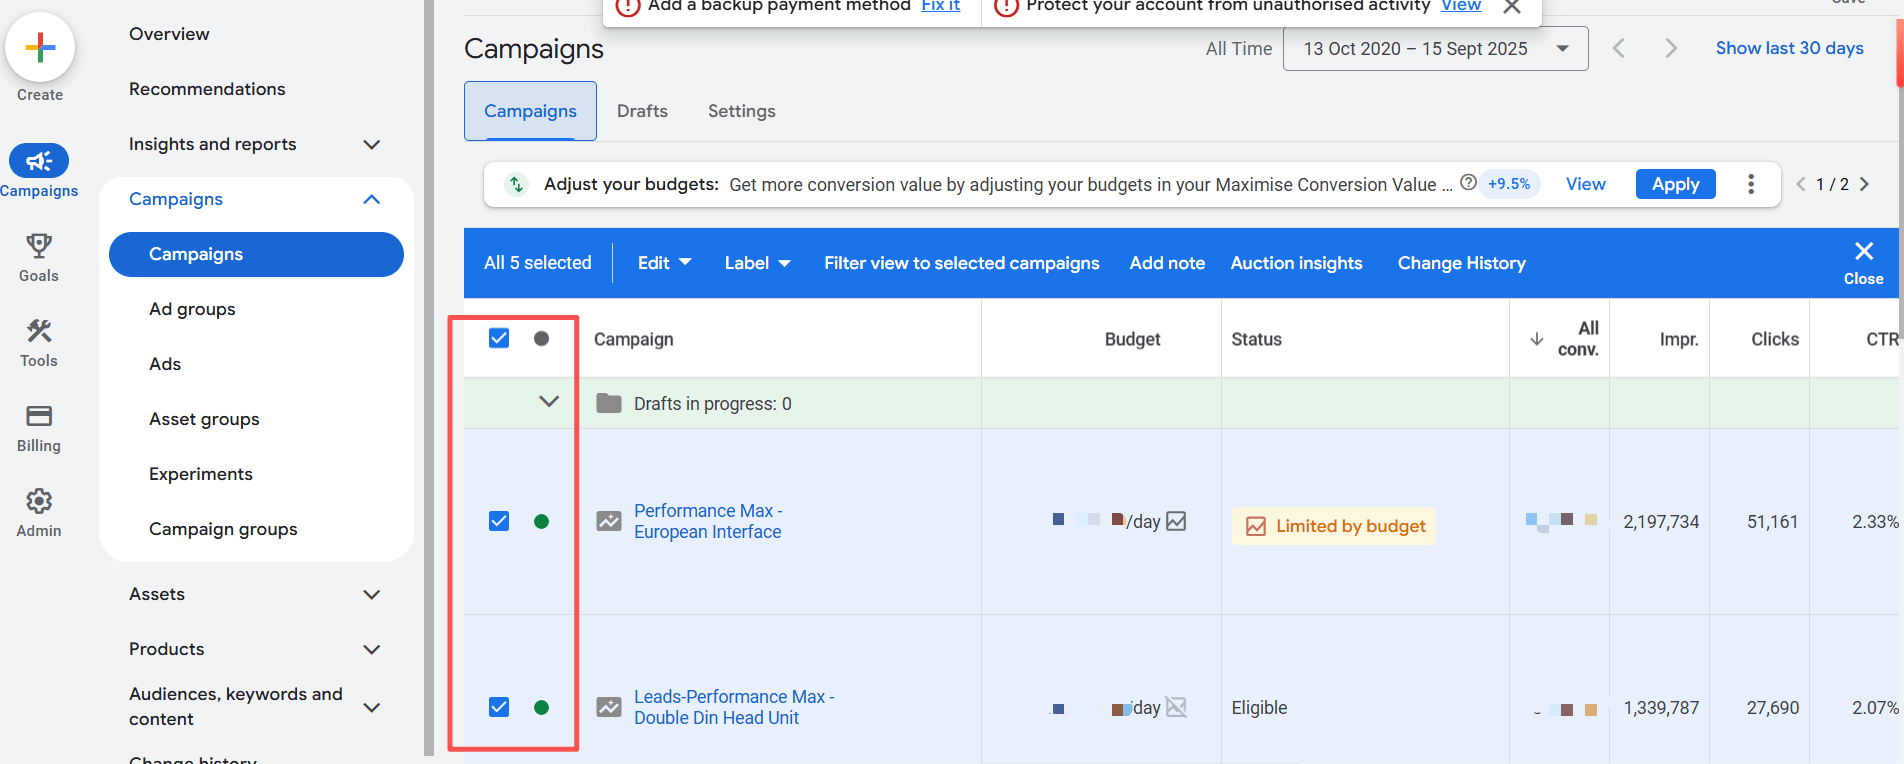The height and width of the screenshot is (764, 1904).
Task: Show previous recommendation card arrow
Action: [1801, 184]
